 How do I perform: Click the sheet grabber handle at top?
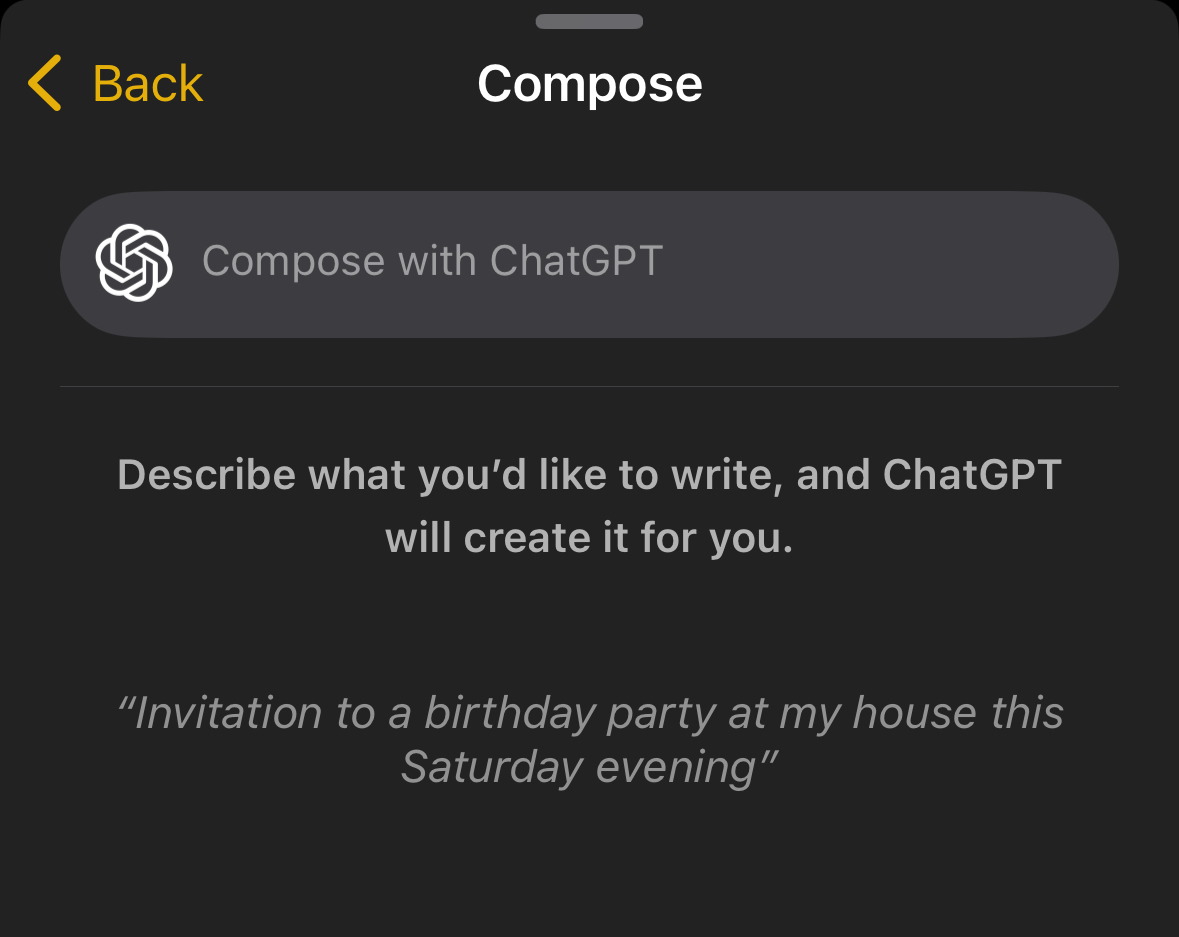point(589,21)
